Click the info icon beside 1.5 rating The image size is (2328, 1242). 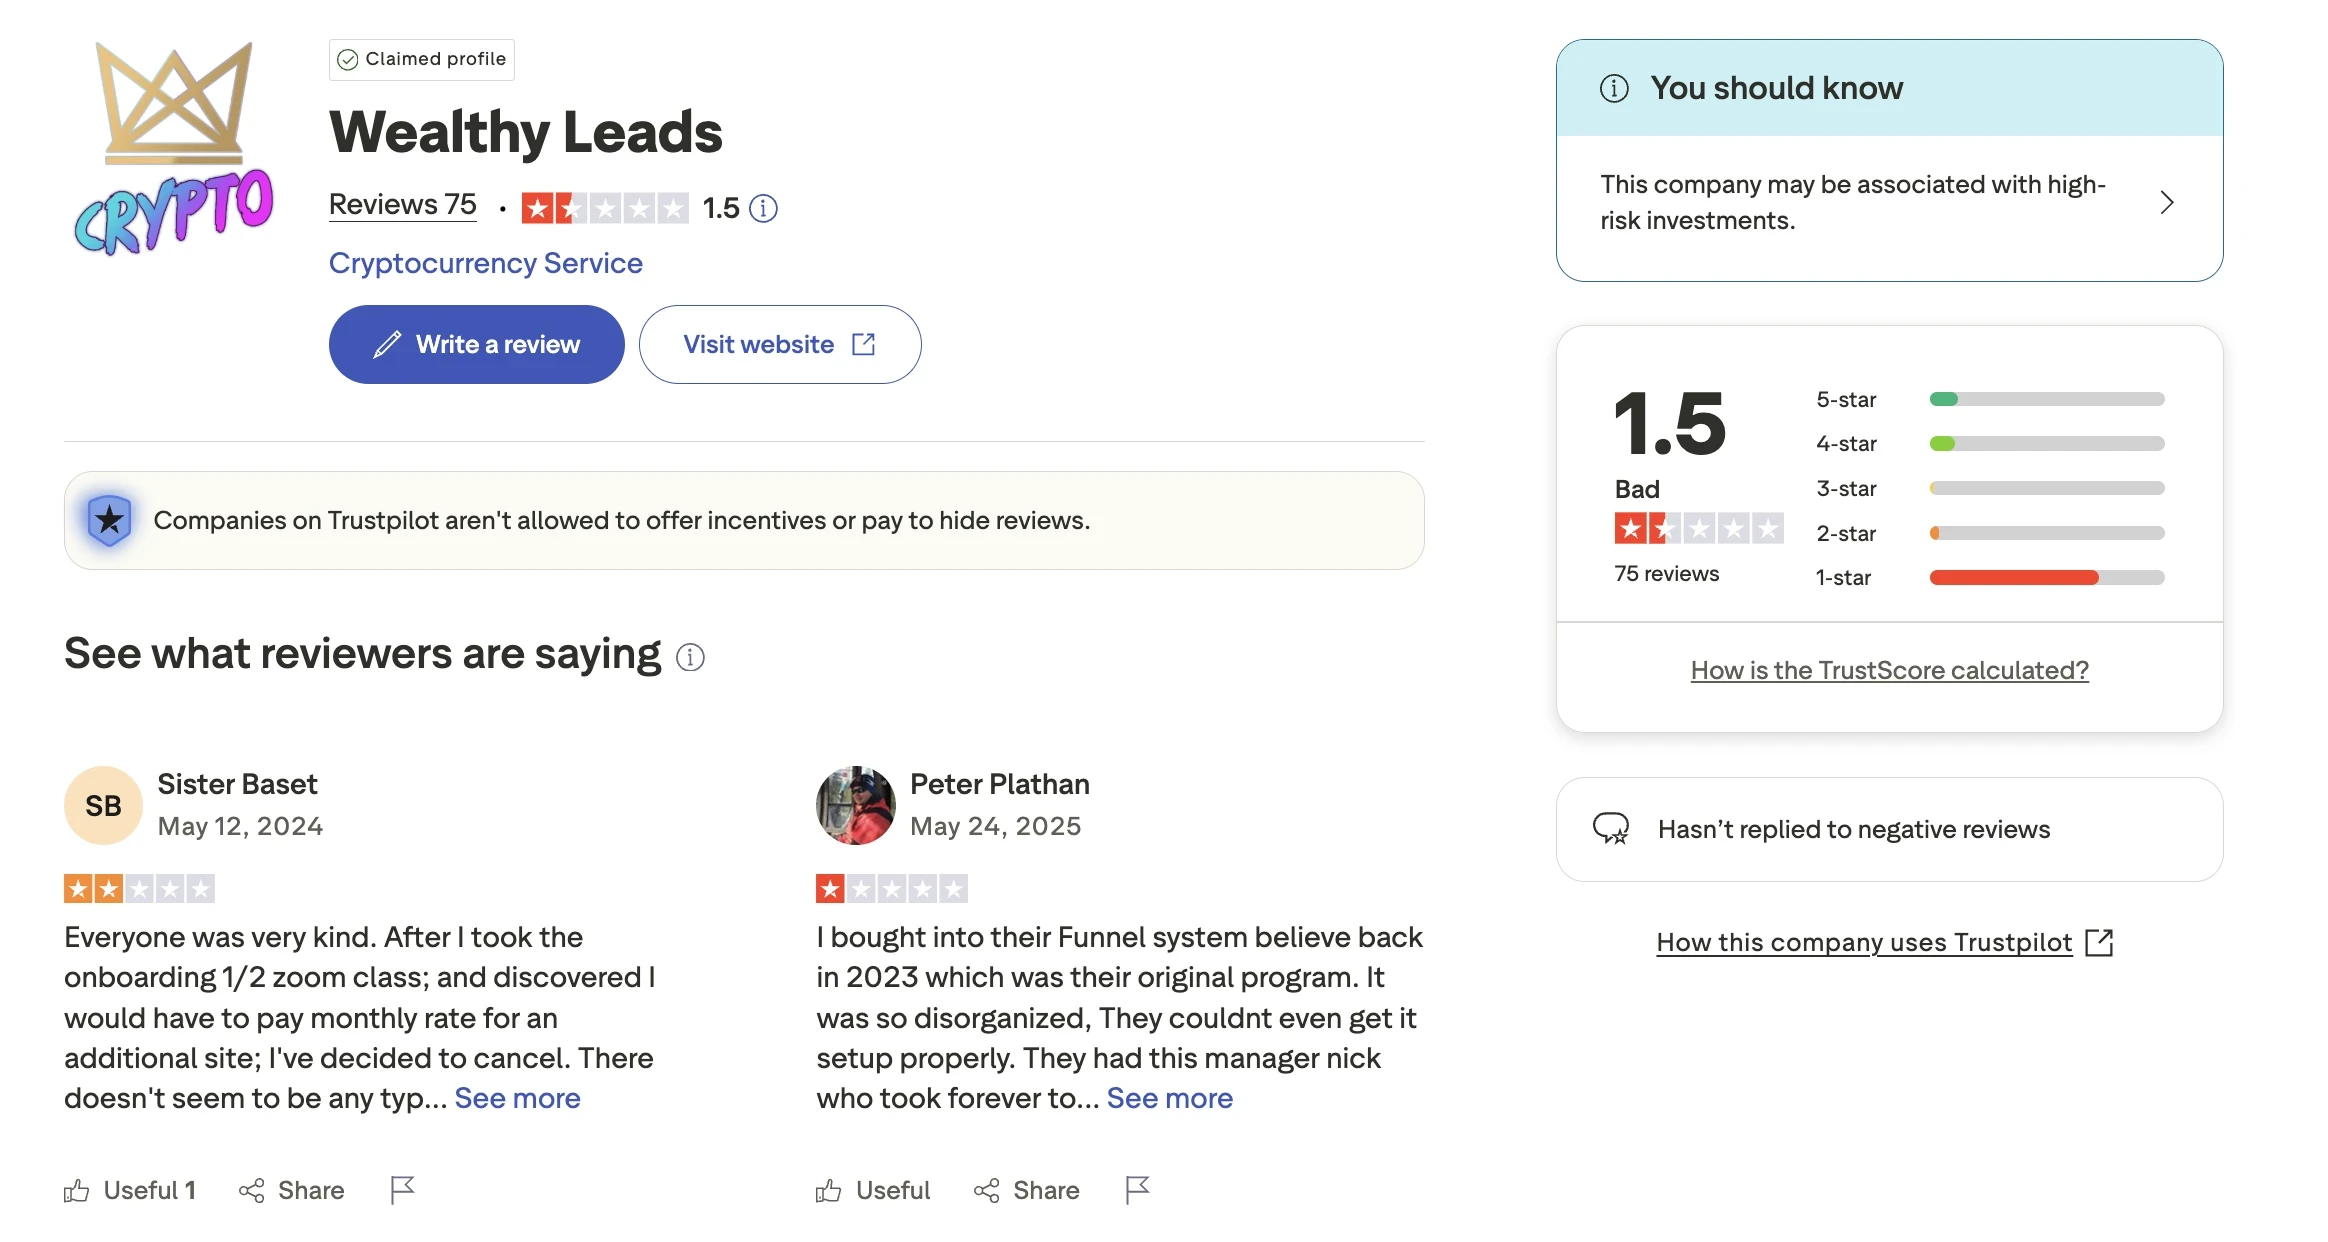(x=763, y=208)
